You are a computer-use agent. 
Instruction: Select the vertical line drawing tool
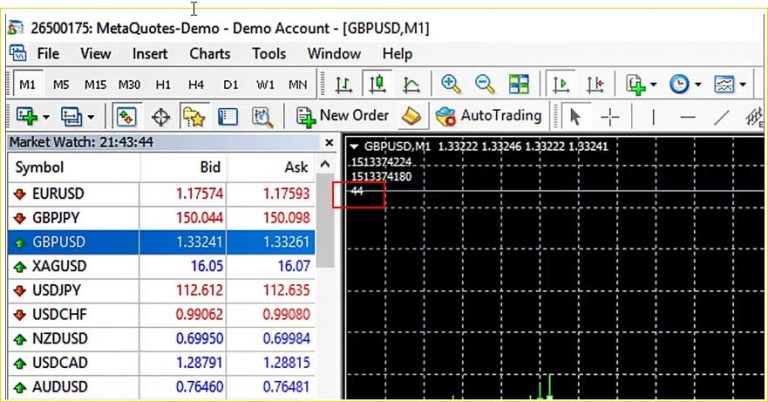653,117
